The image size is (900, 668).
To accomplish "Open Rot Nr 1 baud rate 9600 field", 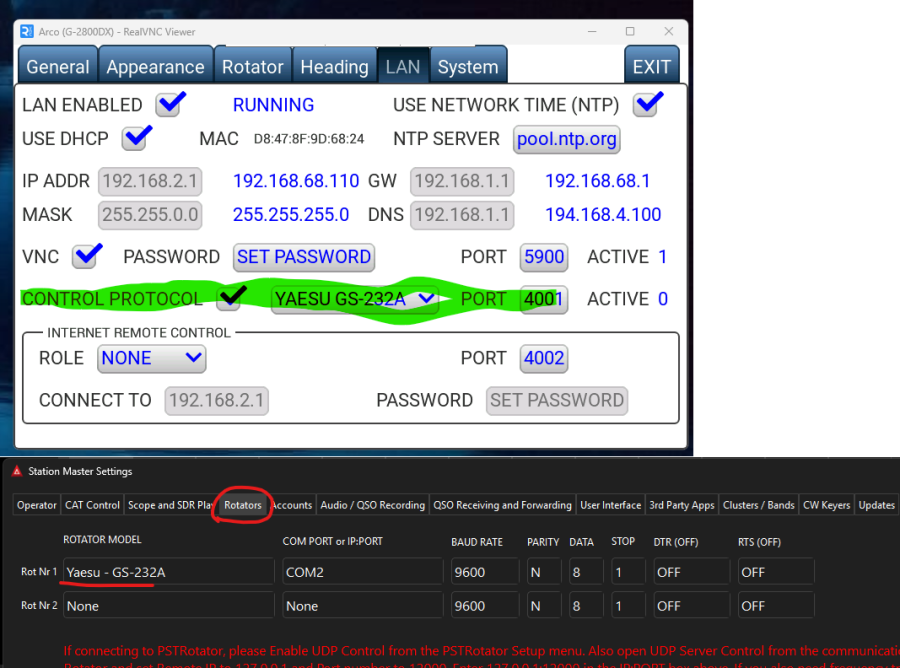I will pos(485,572).
